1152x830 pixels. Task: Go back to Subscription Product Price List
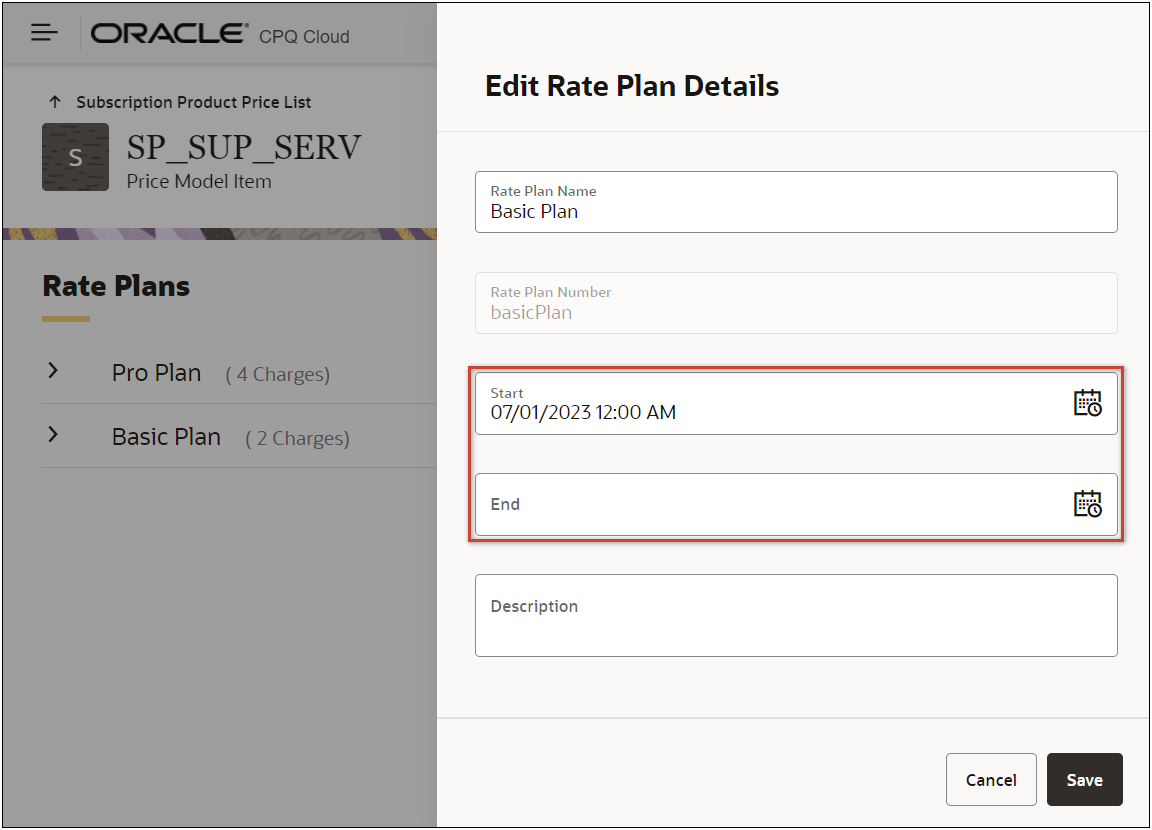(193, 102)
